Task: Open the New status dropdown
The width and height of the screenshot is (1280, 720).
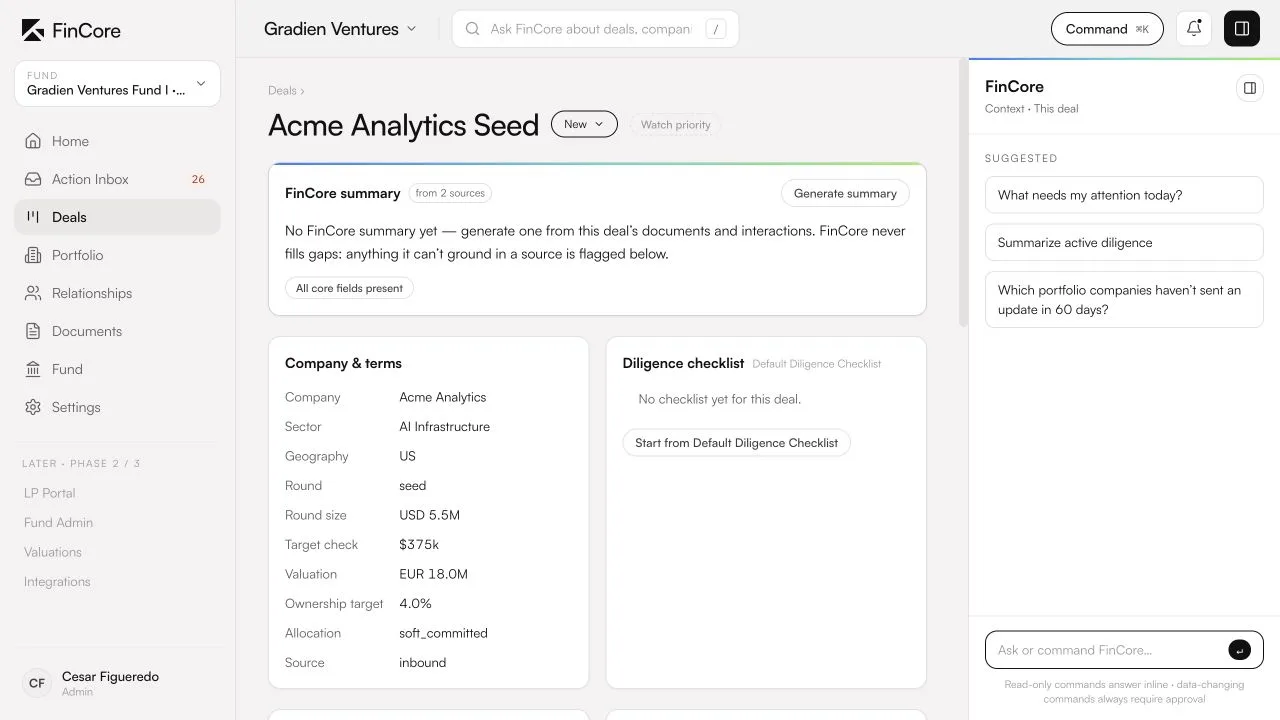Action: click(x=584, y=124)
